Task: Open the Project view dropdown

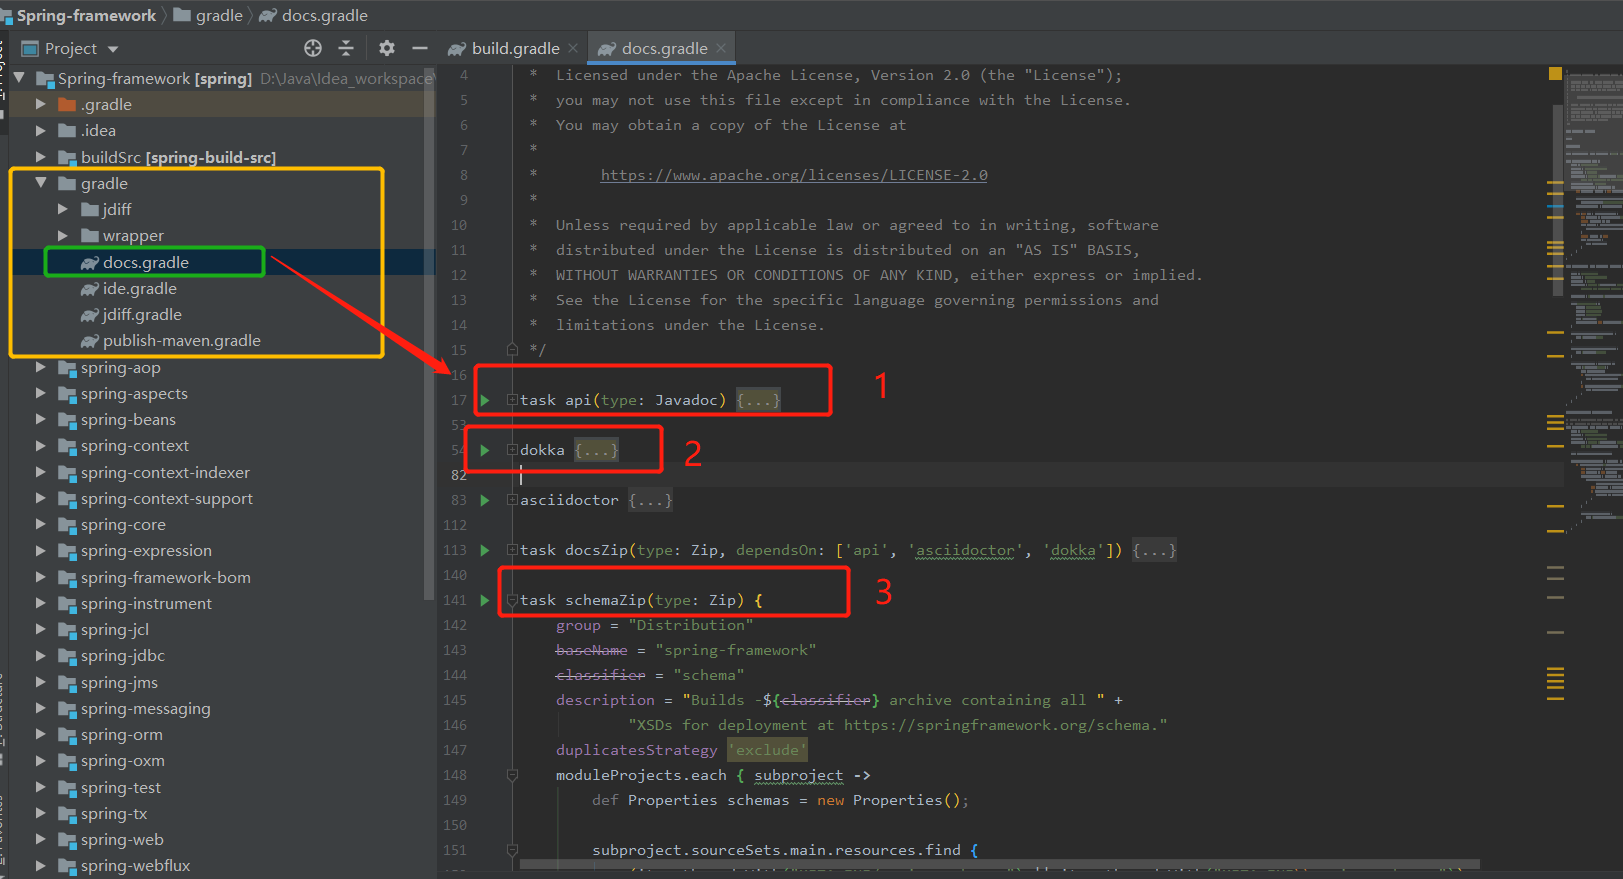Action: (x=113, y=49)
